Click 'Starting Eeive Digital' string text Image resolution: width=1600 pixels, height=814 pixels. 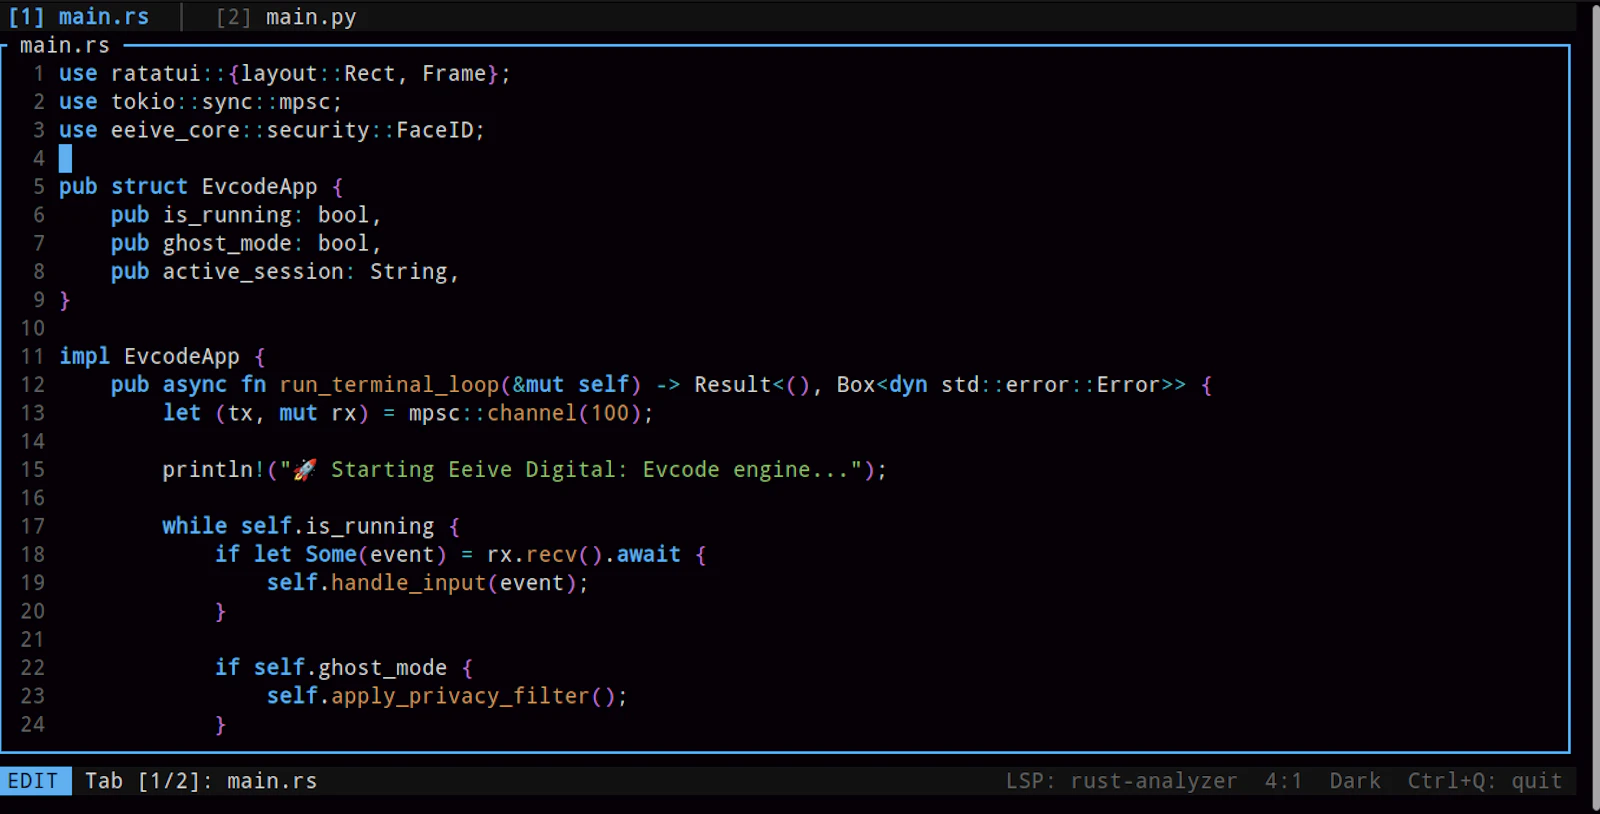coord(473,470)
